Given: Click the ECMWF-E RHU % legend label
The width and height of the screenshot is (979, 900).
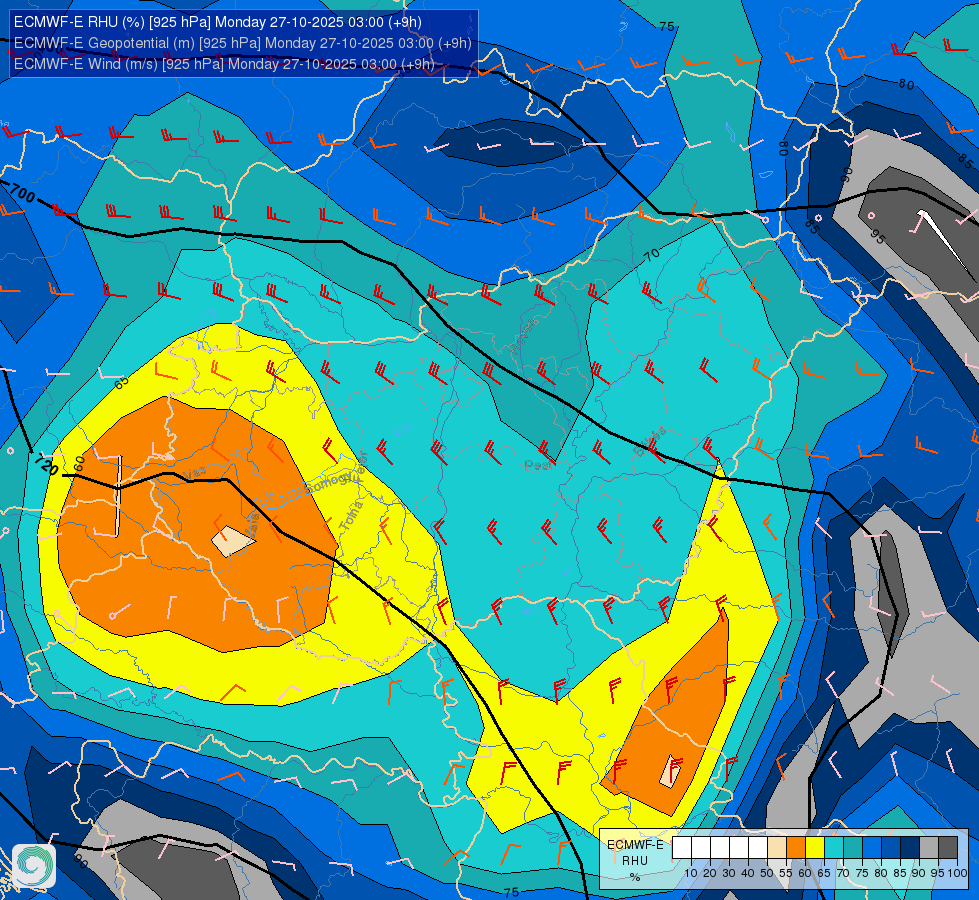Looking at the screenshot, I should (635, 861).
